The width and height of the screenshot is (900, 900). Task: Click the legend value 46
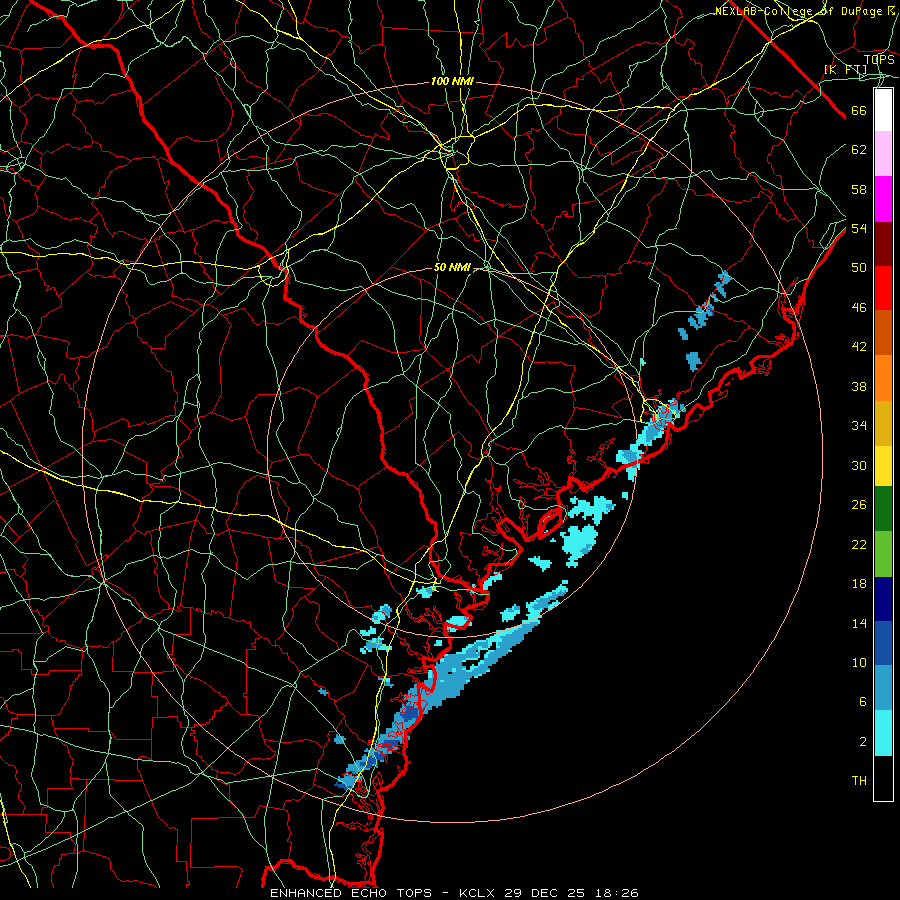tap(859, 308)
